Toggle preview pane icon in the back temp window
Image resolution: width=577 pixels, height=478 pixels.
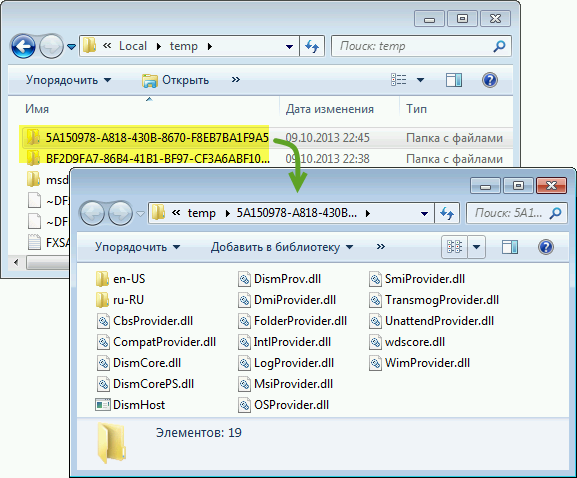pyautogui.click(x=454, y=80)
